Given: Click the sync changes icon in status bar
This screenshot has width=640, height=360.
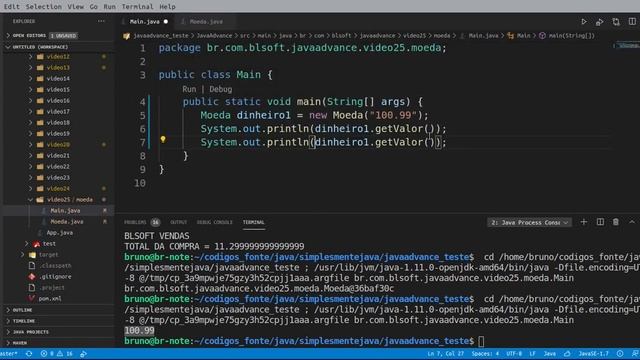Looking at the screenshot, I should pyautogui.click(x=29, y=354).
